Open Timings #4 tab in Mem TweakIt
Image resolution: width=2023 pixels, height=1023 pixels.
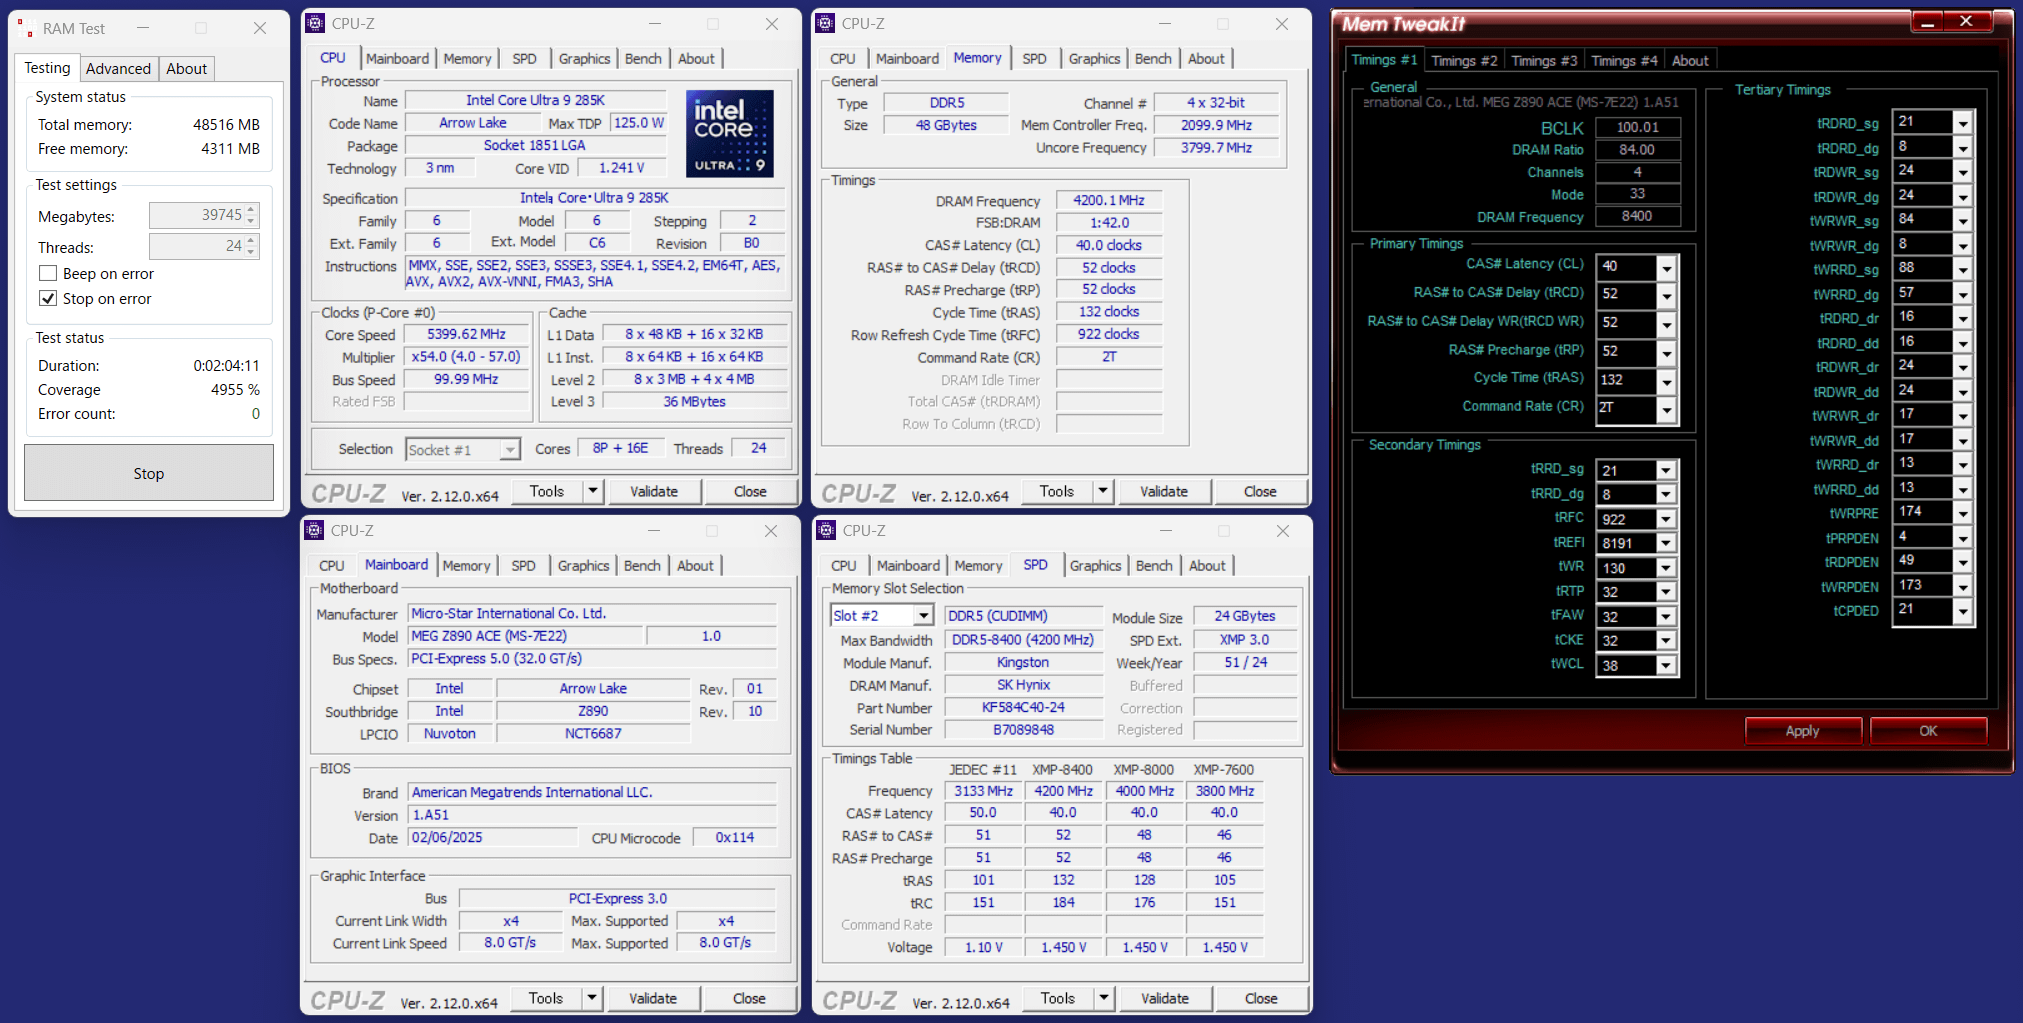click(1624, 60)
